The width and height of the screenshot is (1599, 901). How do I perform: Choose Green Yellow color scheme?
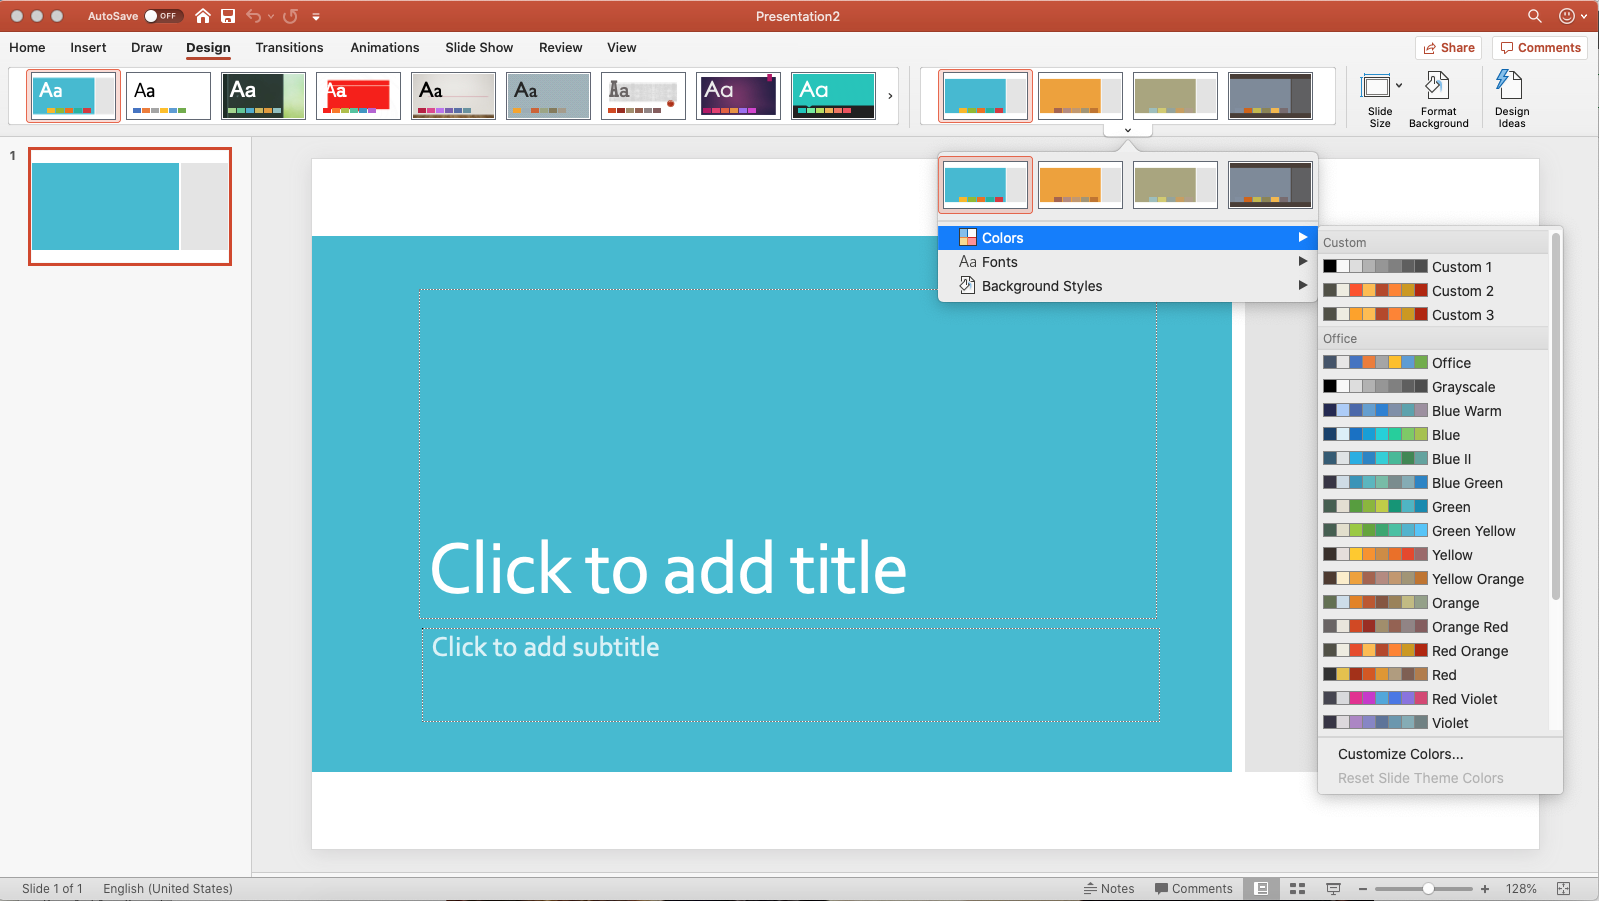click(1434, 531)
